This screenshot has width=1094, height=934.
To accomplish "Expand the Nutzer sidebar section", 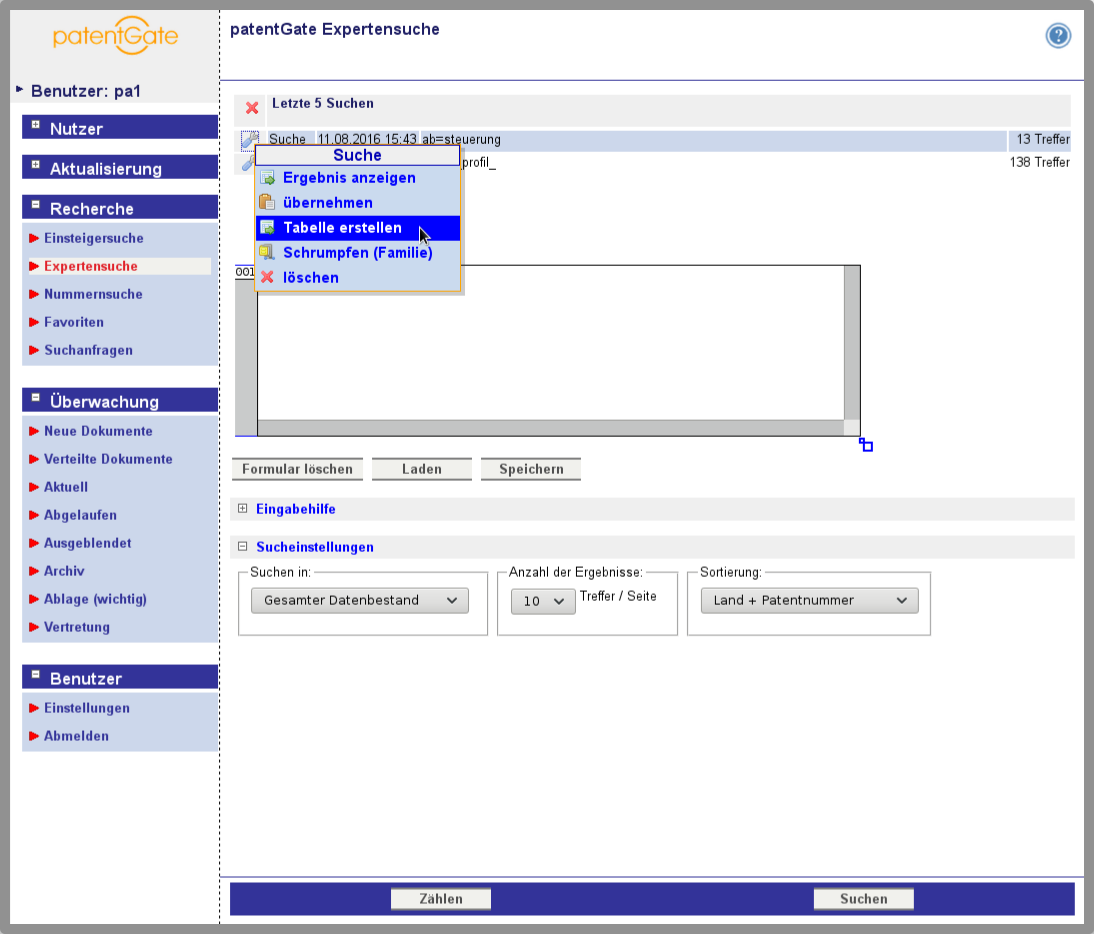I will pyautogui.click(x=36, y=124).
